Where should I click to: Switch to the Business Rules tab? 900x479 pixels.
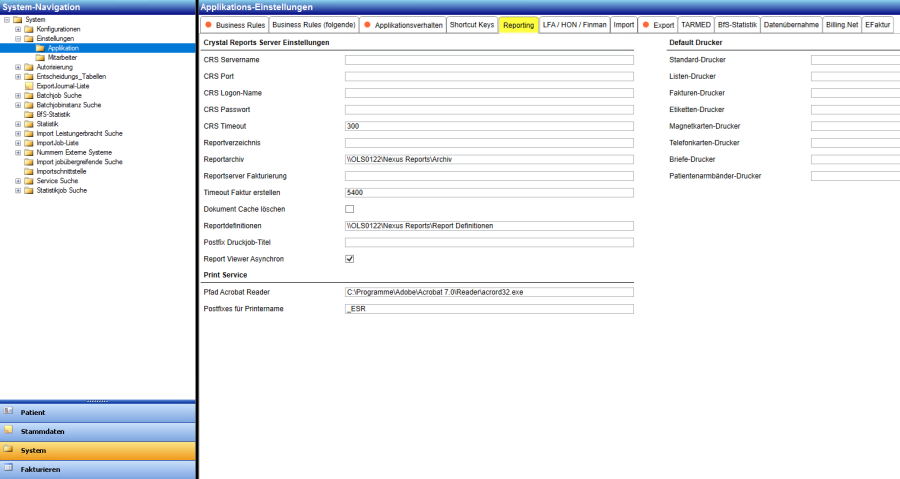pyautogui.click(x=235, y=25)
